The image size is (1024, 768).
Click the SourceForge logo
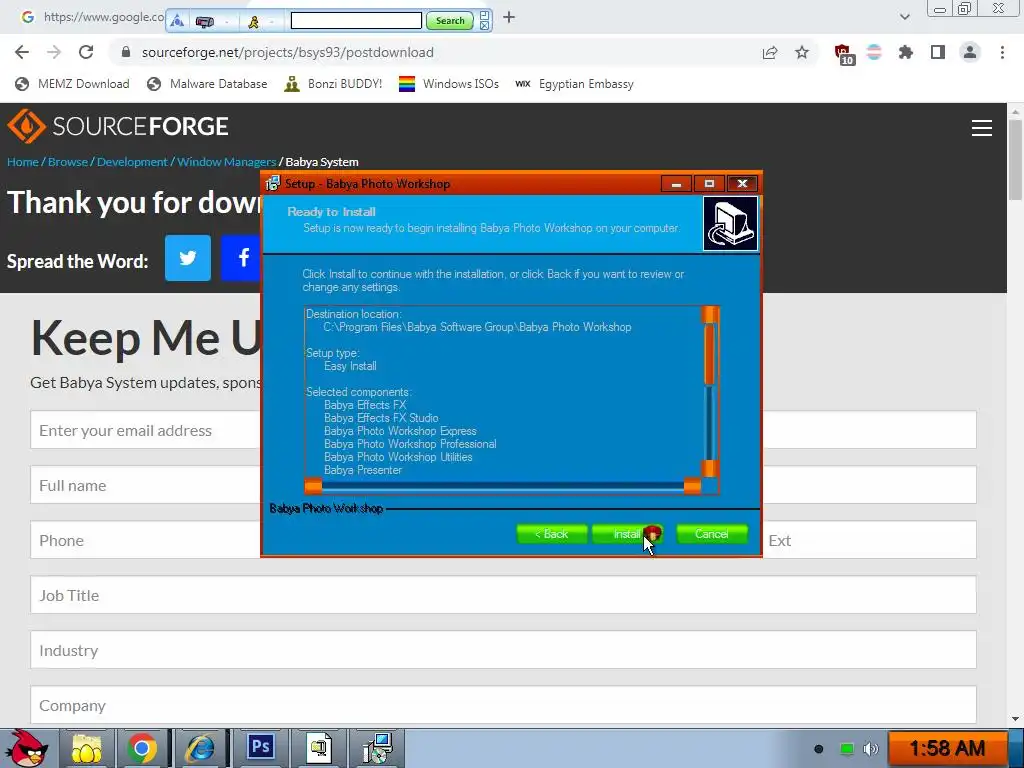coord(118,126)
